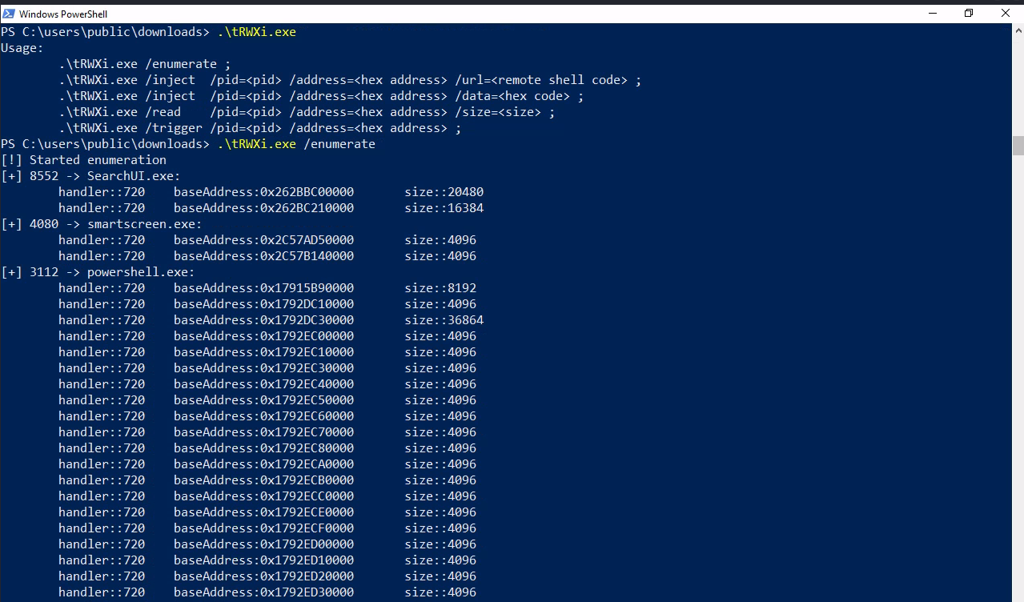Image resolution: width=1024 pixels, height=602 pixels.
Task: Click the /read usage line with /size=<size>
Action: pyautogui.click(x=307, y=112)
